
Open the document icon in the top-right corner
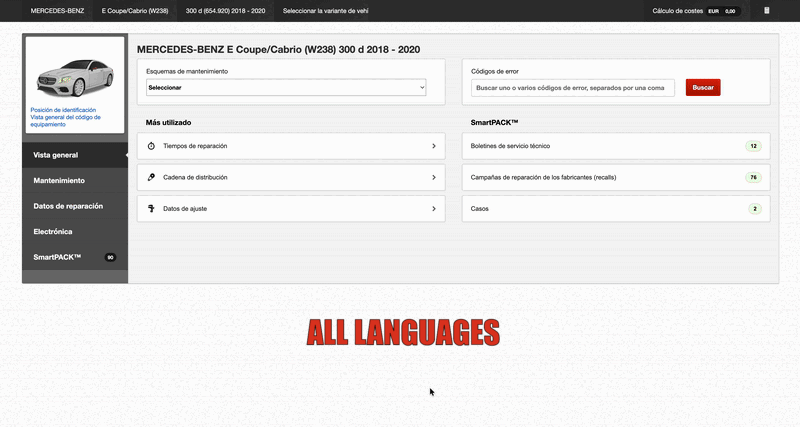tap(767, 11)
